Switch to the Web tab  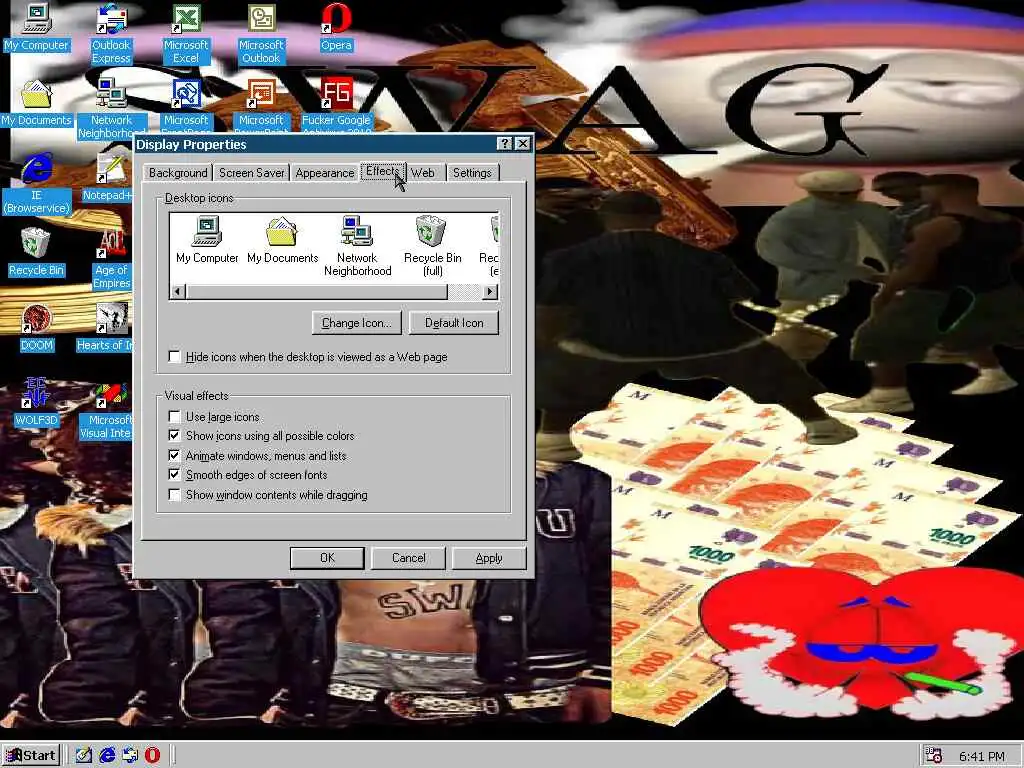click(x=423, y=172)
